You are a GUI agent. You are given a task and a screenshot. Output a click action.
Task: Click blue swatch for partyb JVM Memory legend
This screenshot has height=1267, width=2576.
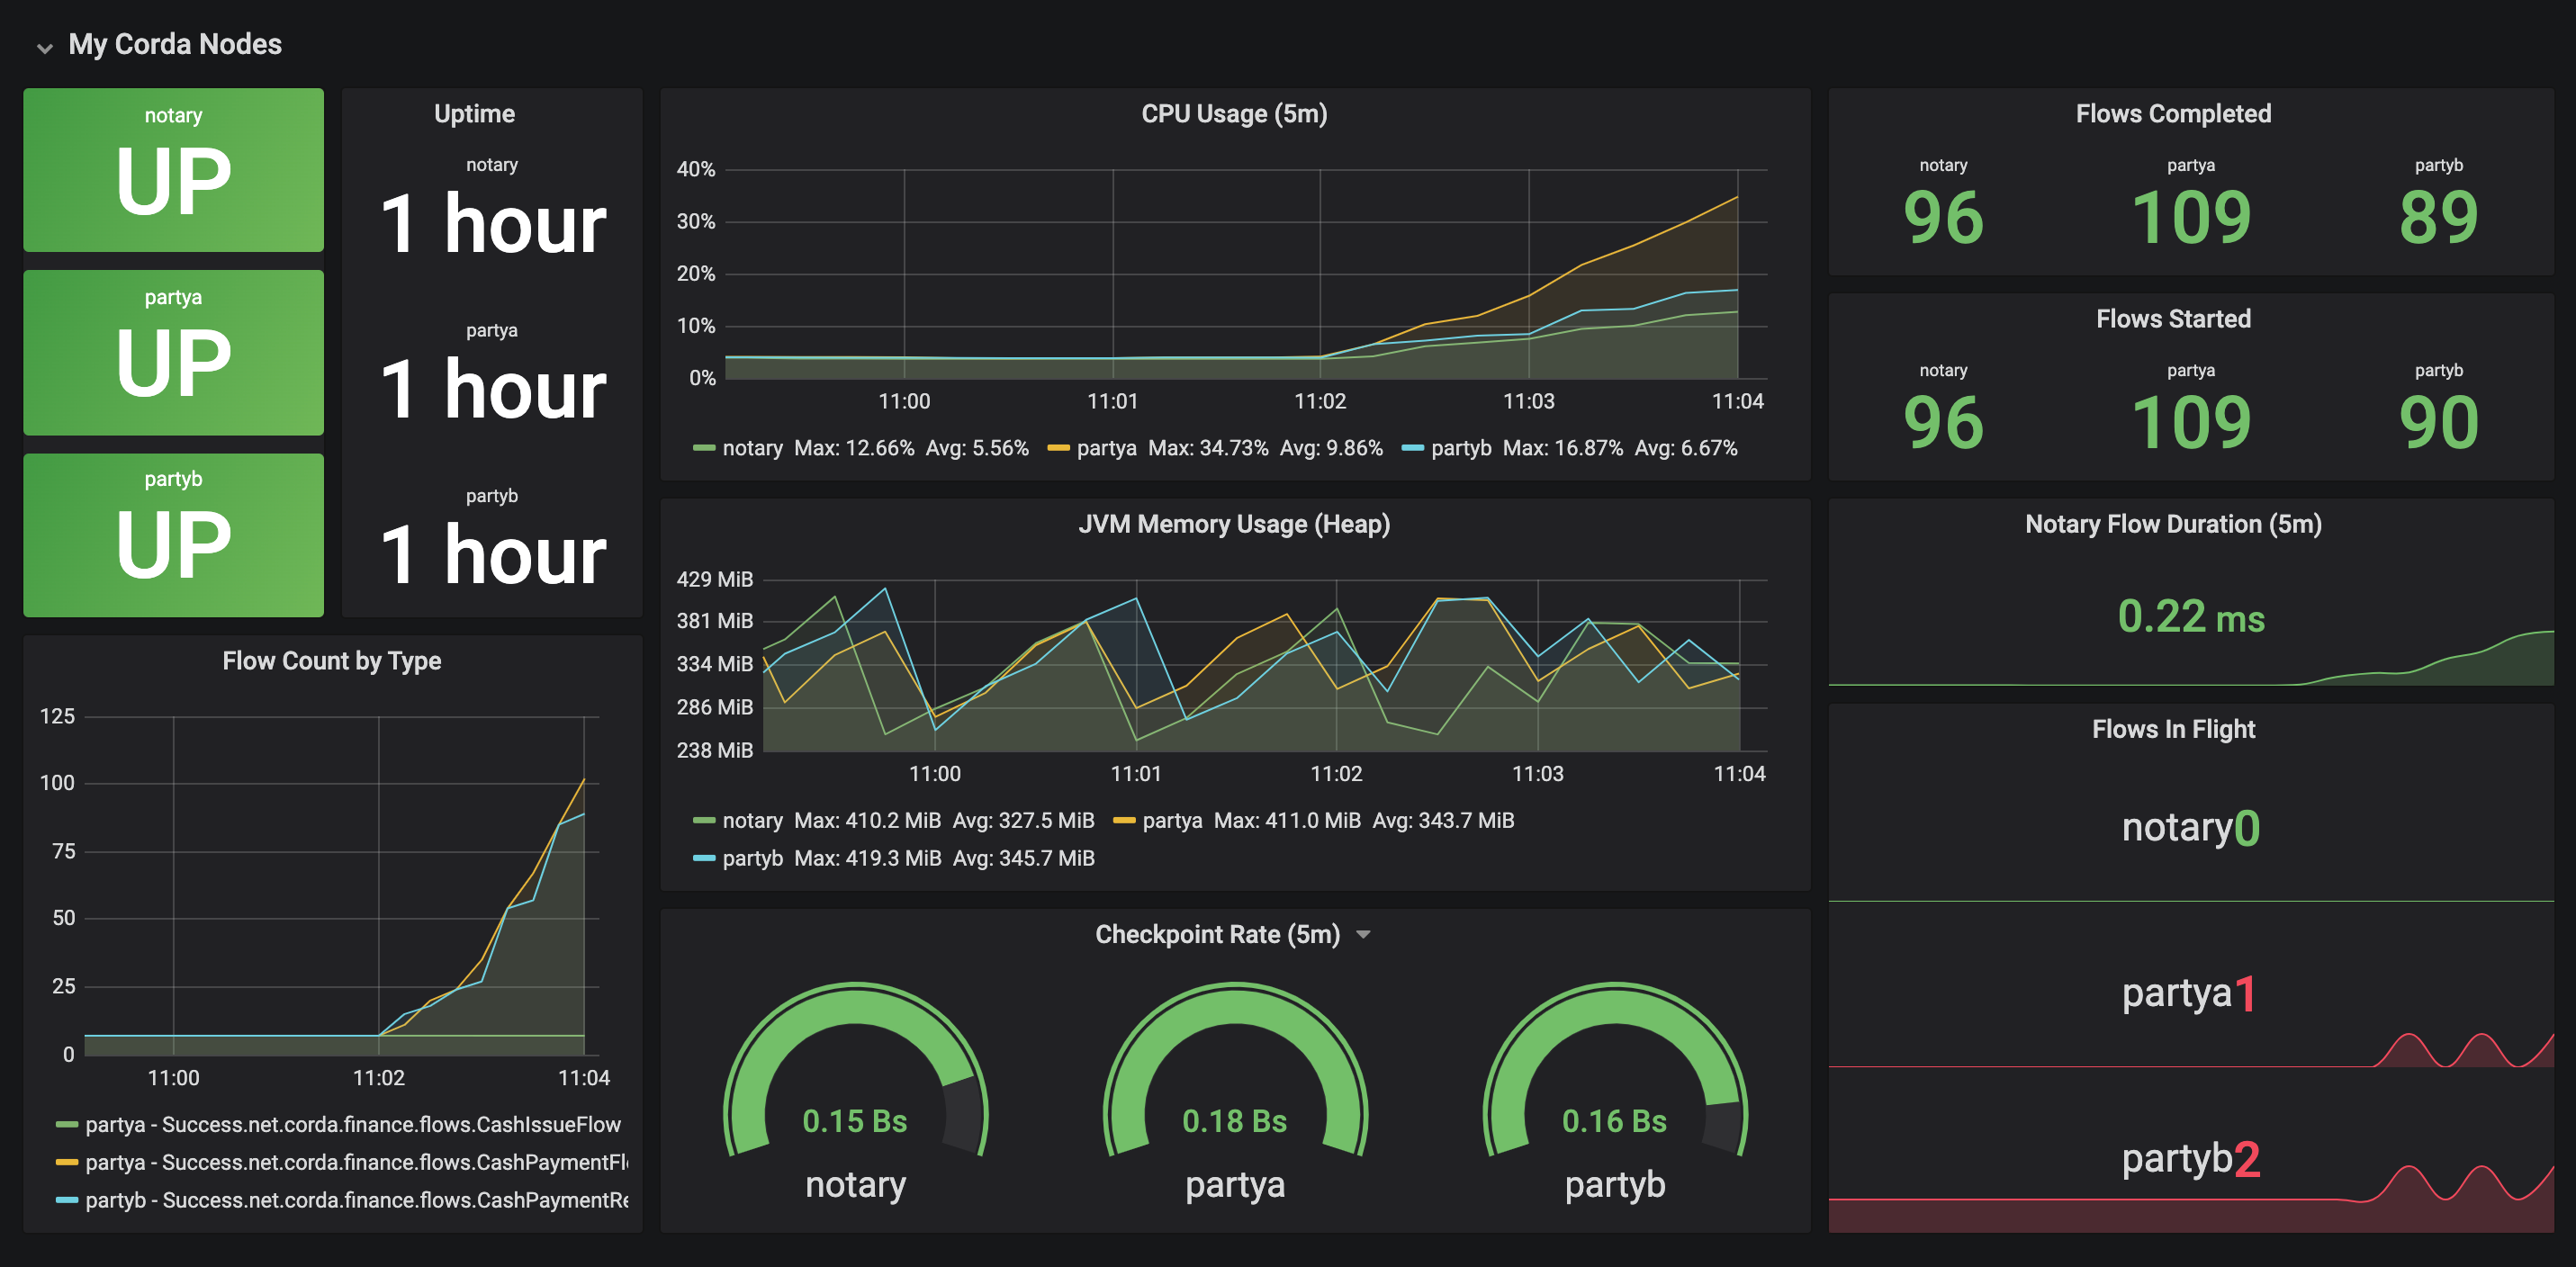coord(704,858)
